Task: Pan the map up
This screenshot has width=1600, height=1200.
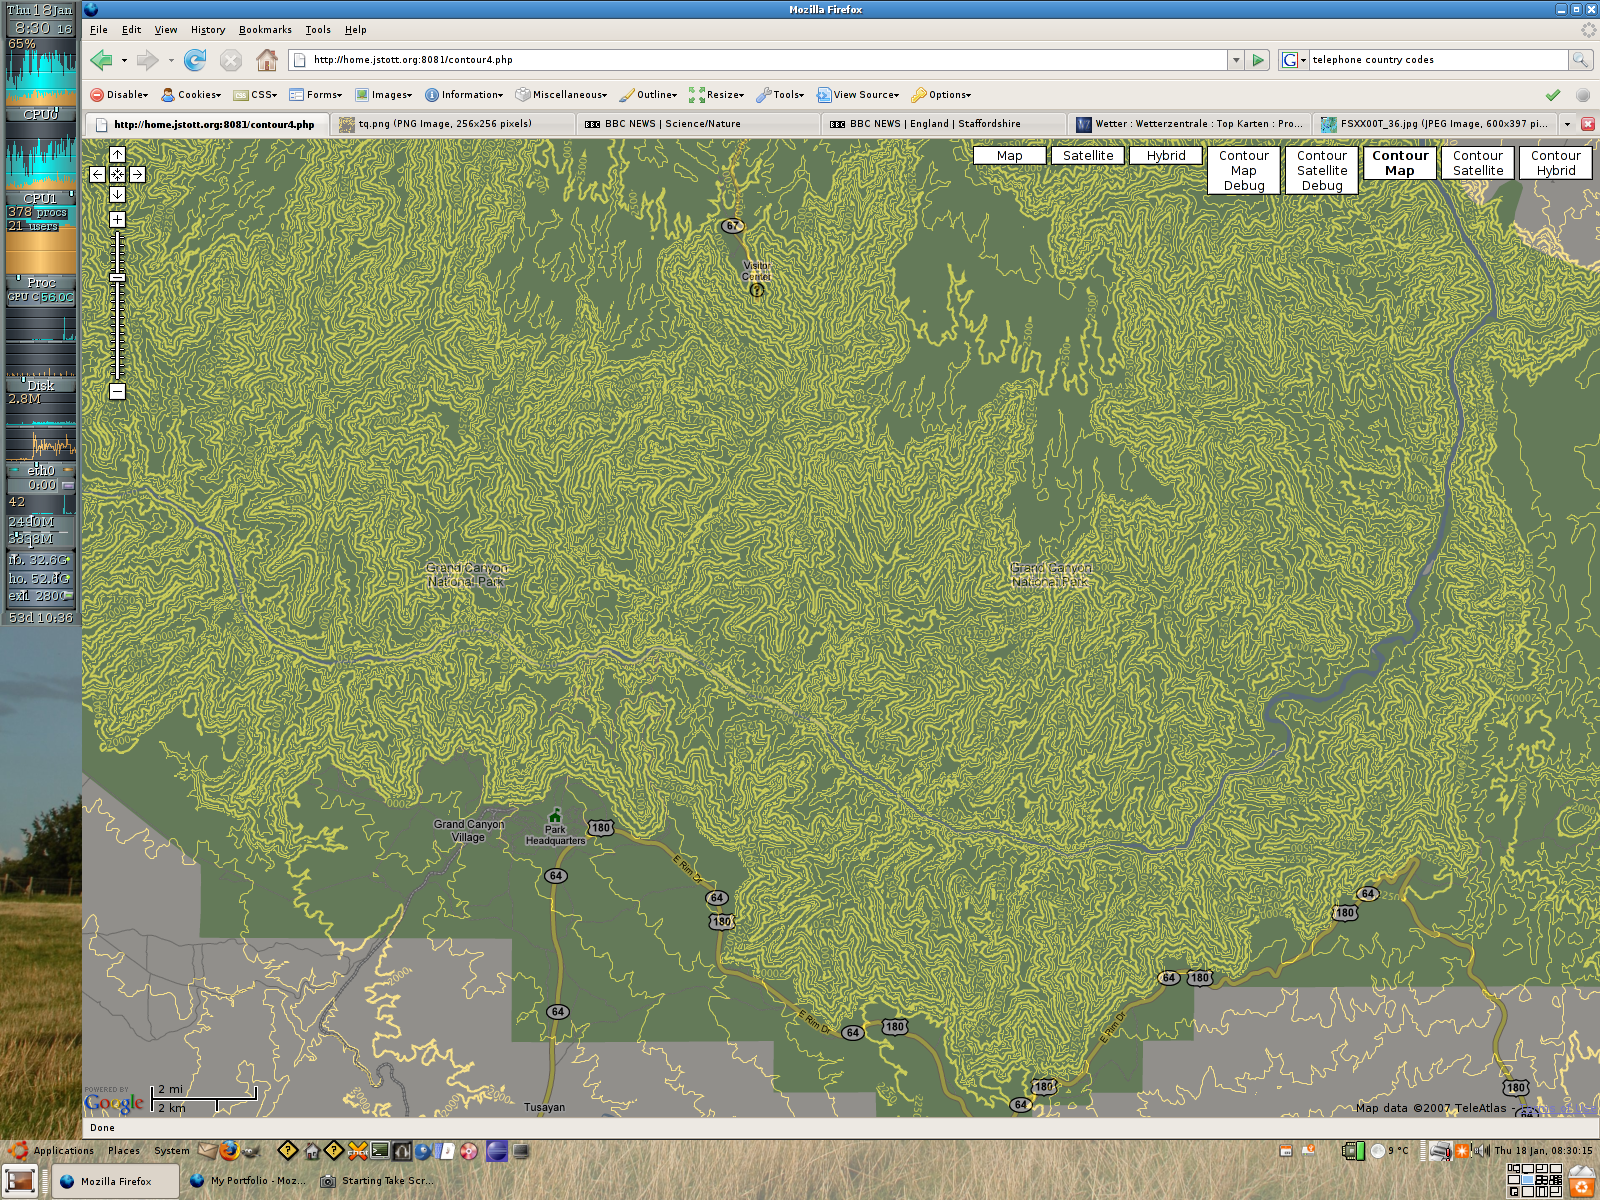Action: pos(117,155)
